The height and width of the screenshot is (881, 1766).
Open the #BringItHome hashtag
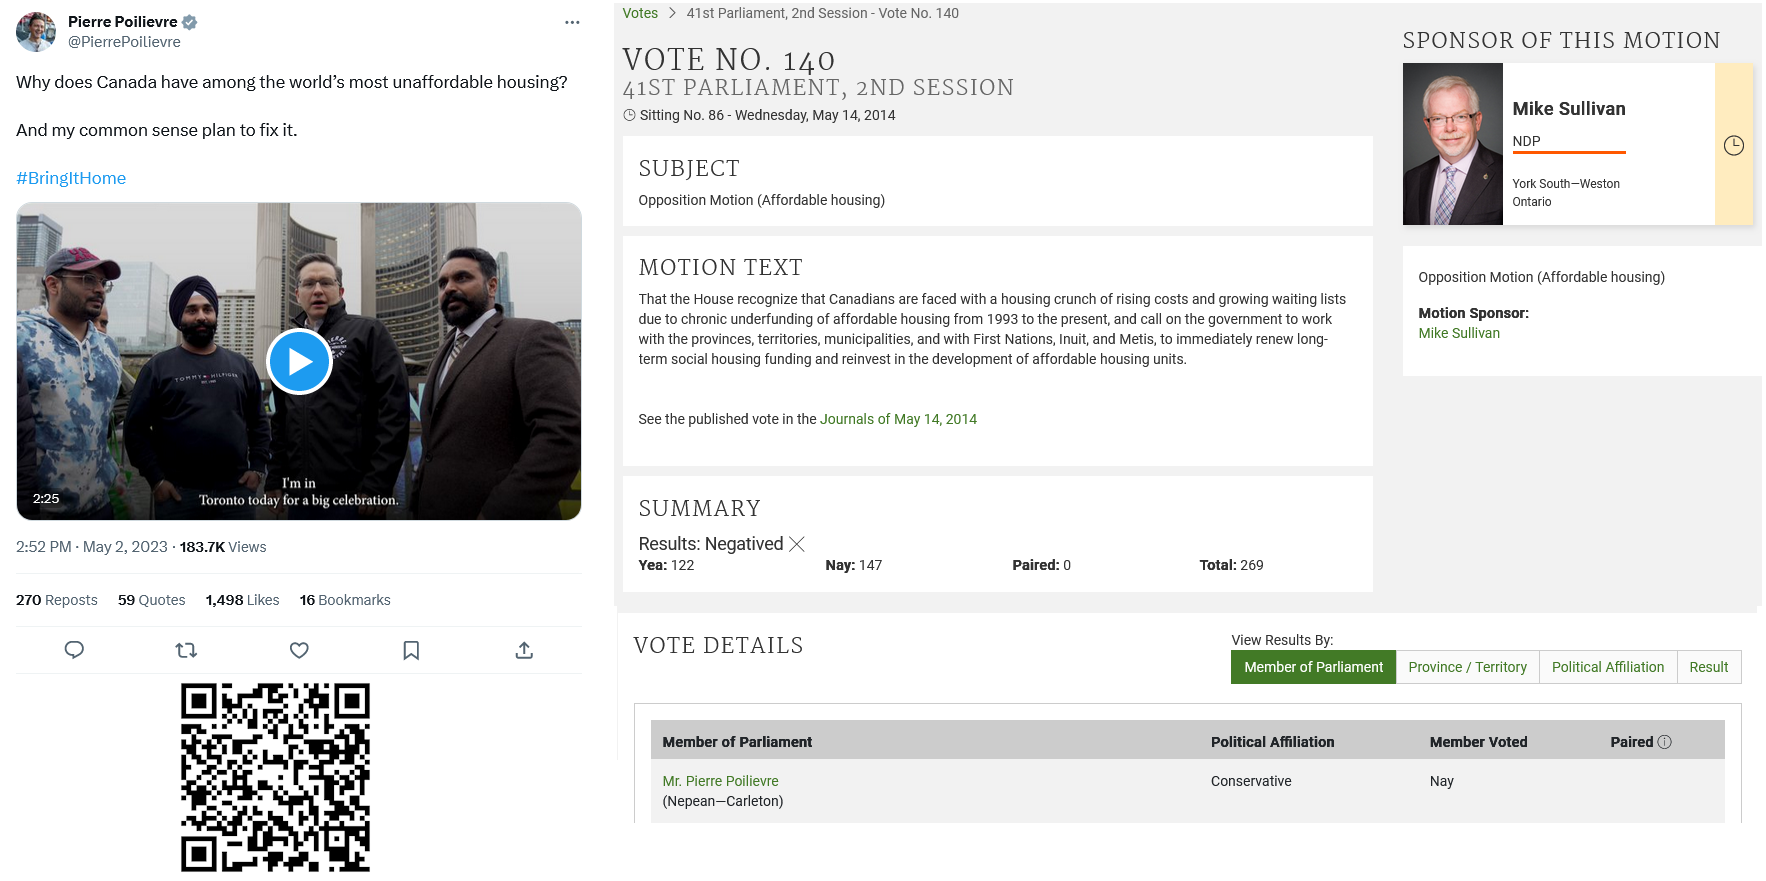(x=71, y=178)
